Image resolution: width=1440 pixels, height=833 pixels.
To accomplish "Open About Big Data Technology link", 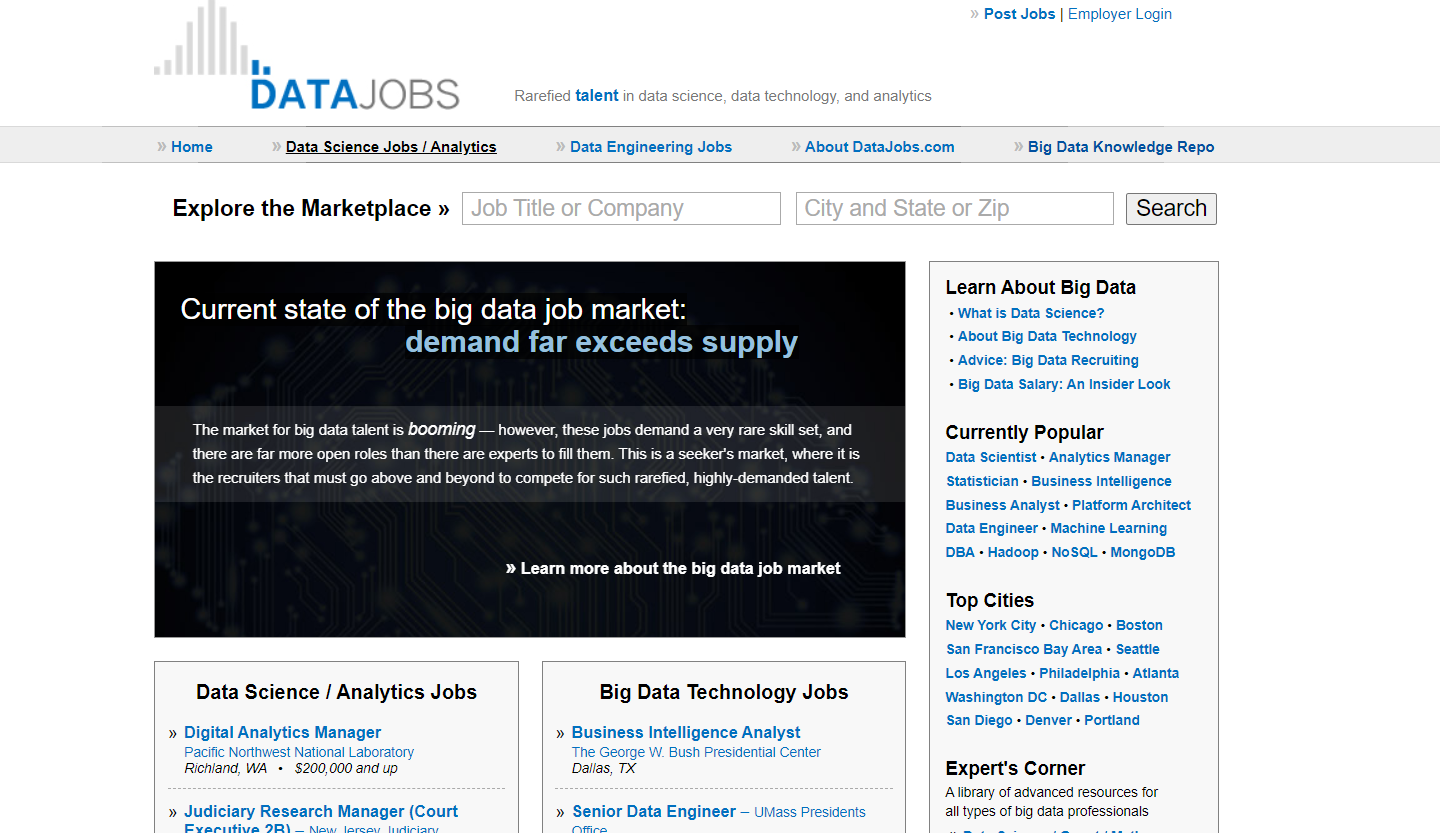I will 1047,336.
